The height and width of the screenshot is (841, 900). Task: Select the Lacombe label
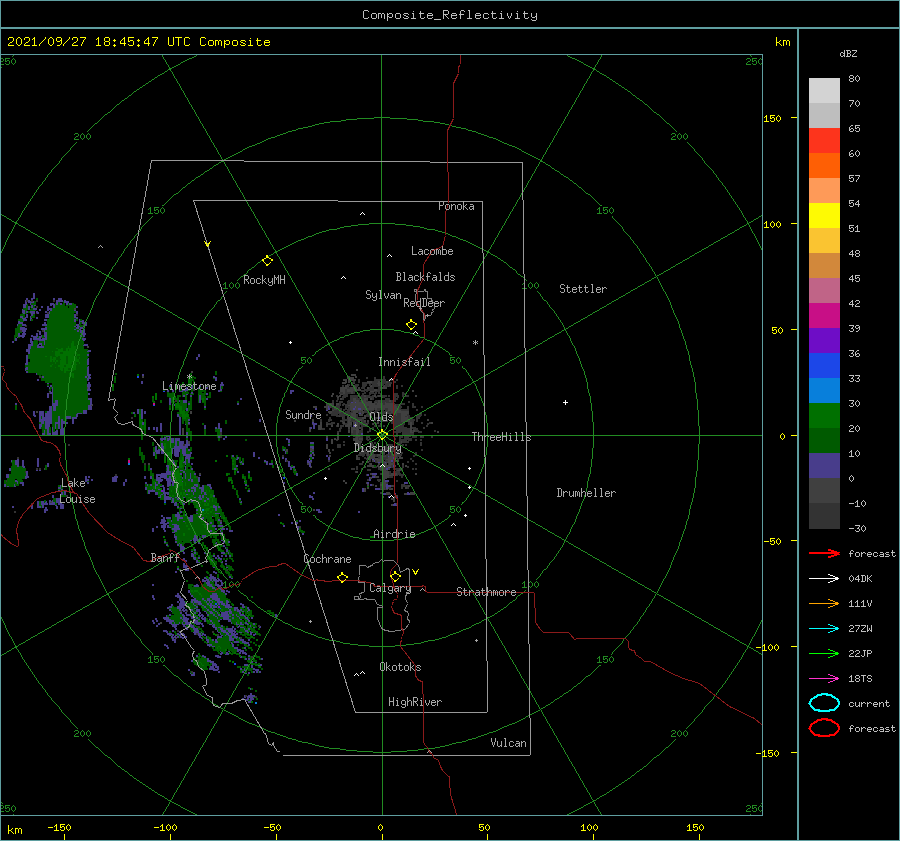(x=432, y=251)
